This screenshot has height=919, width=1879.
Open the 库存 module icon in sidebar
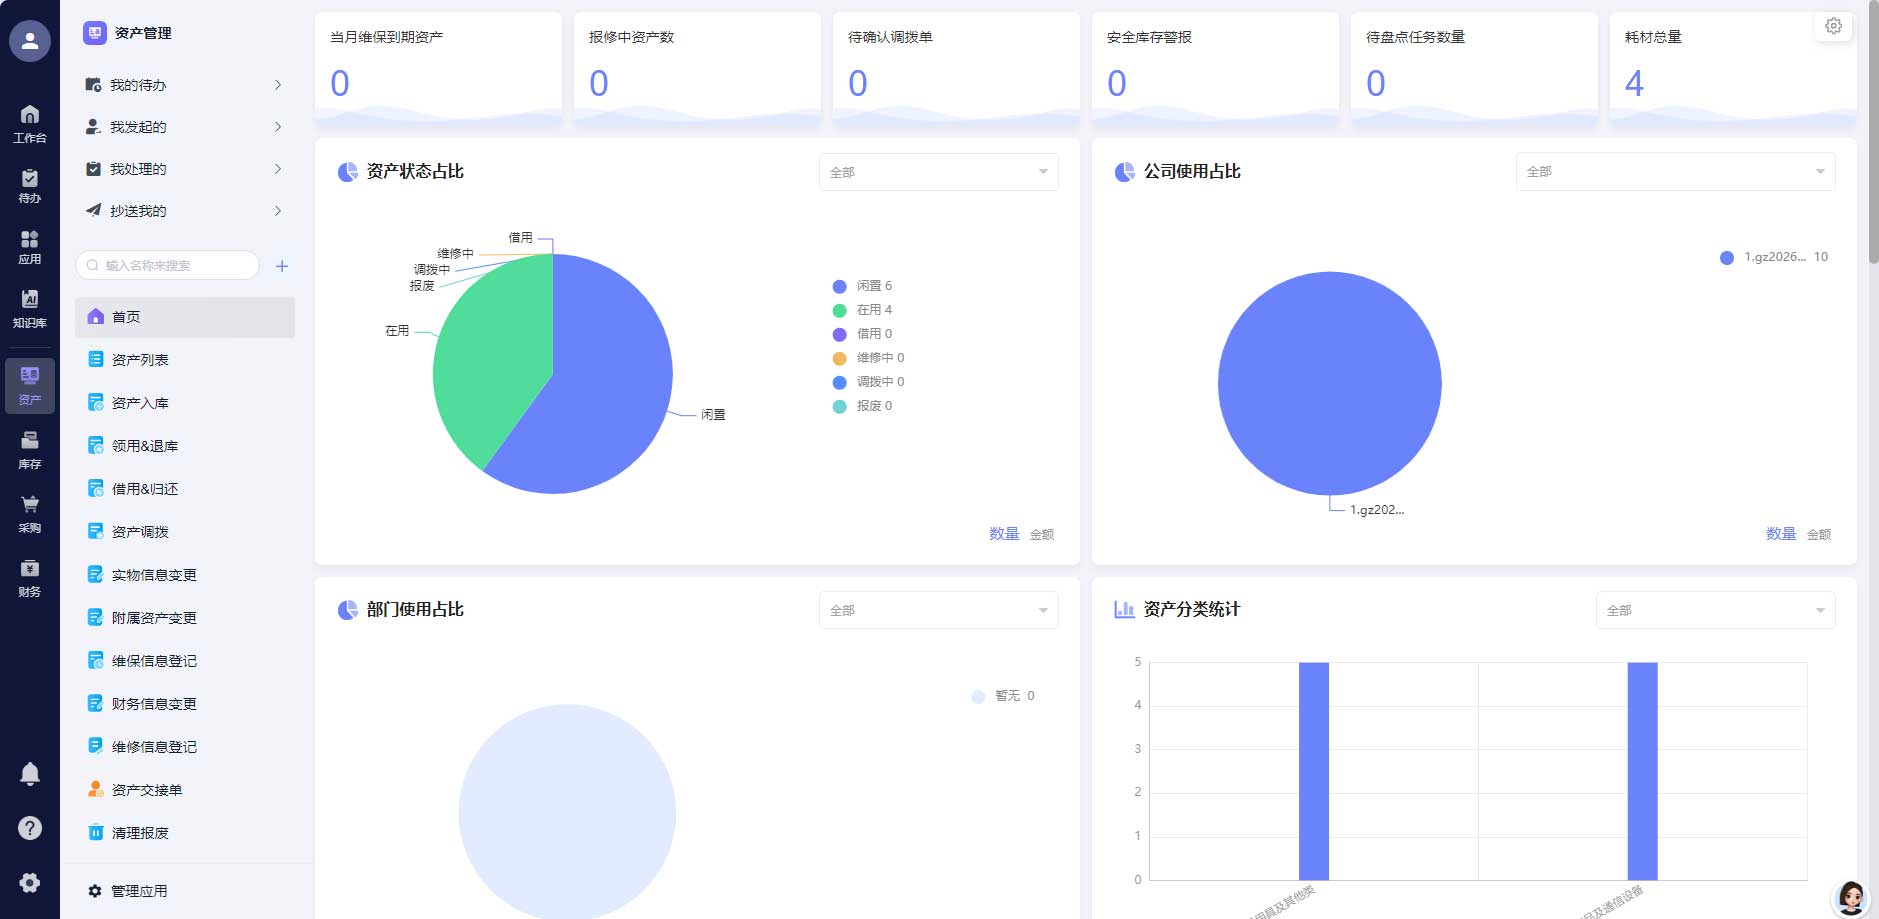[30, 447]
